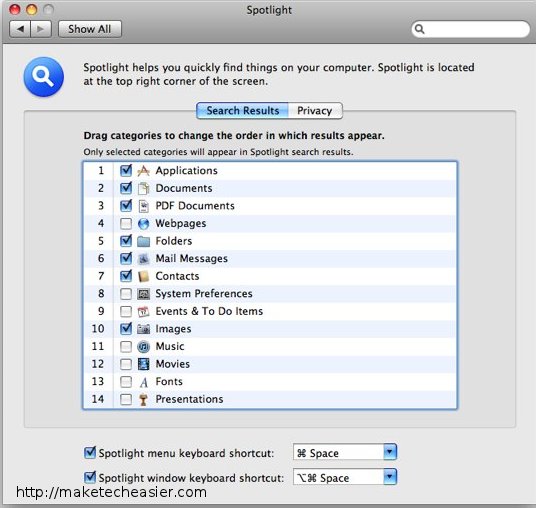Select the Mail Messages label text
This screenshot has height=508, width=536.
pos(191,259)
